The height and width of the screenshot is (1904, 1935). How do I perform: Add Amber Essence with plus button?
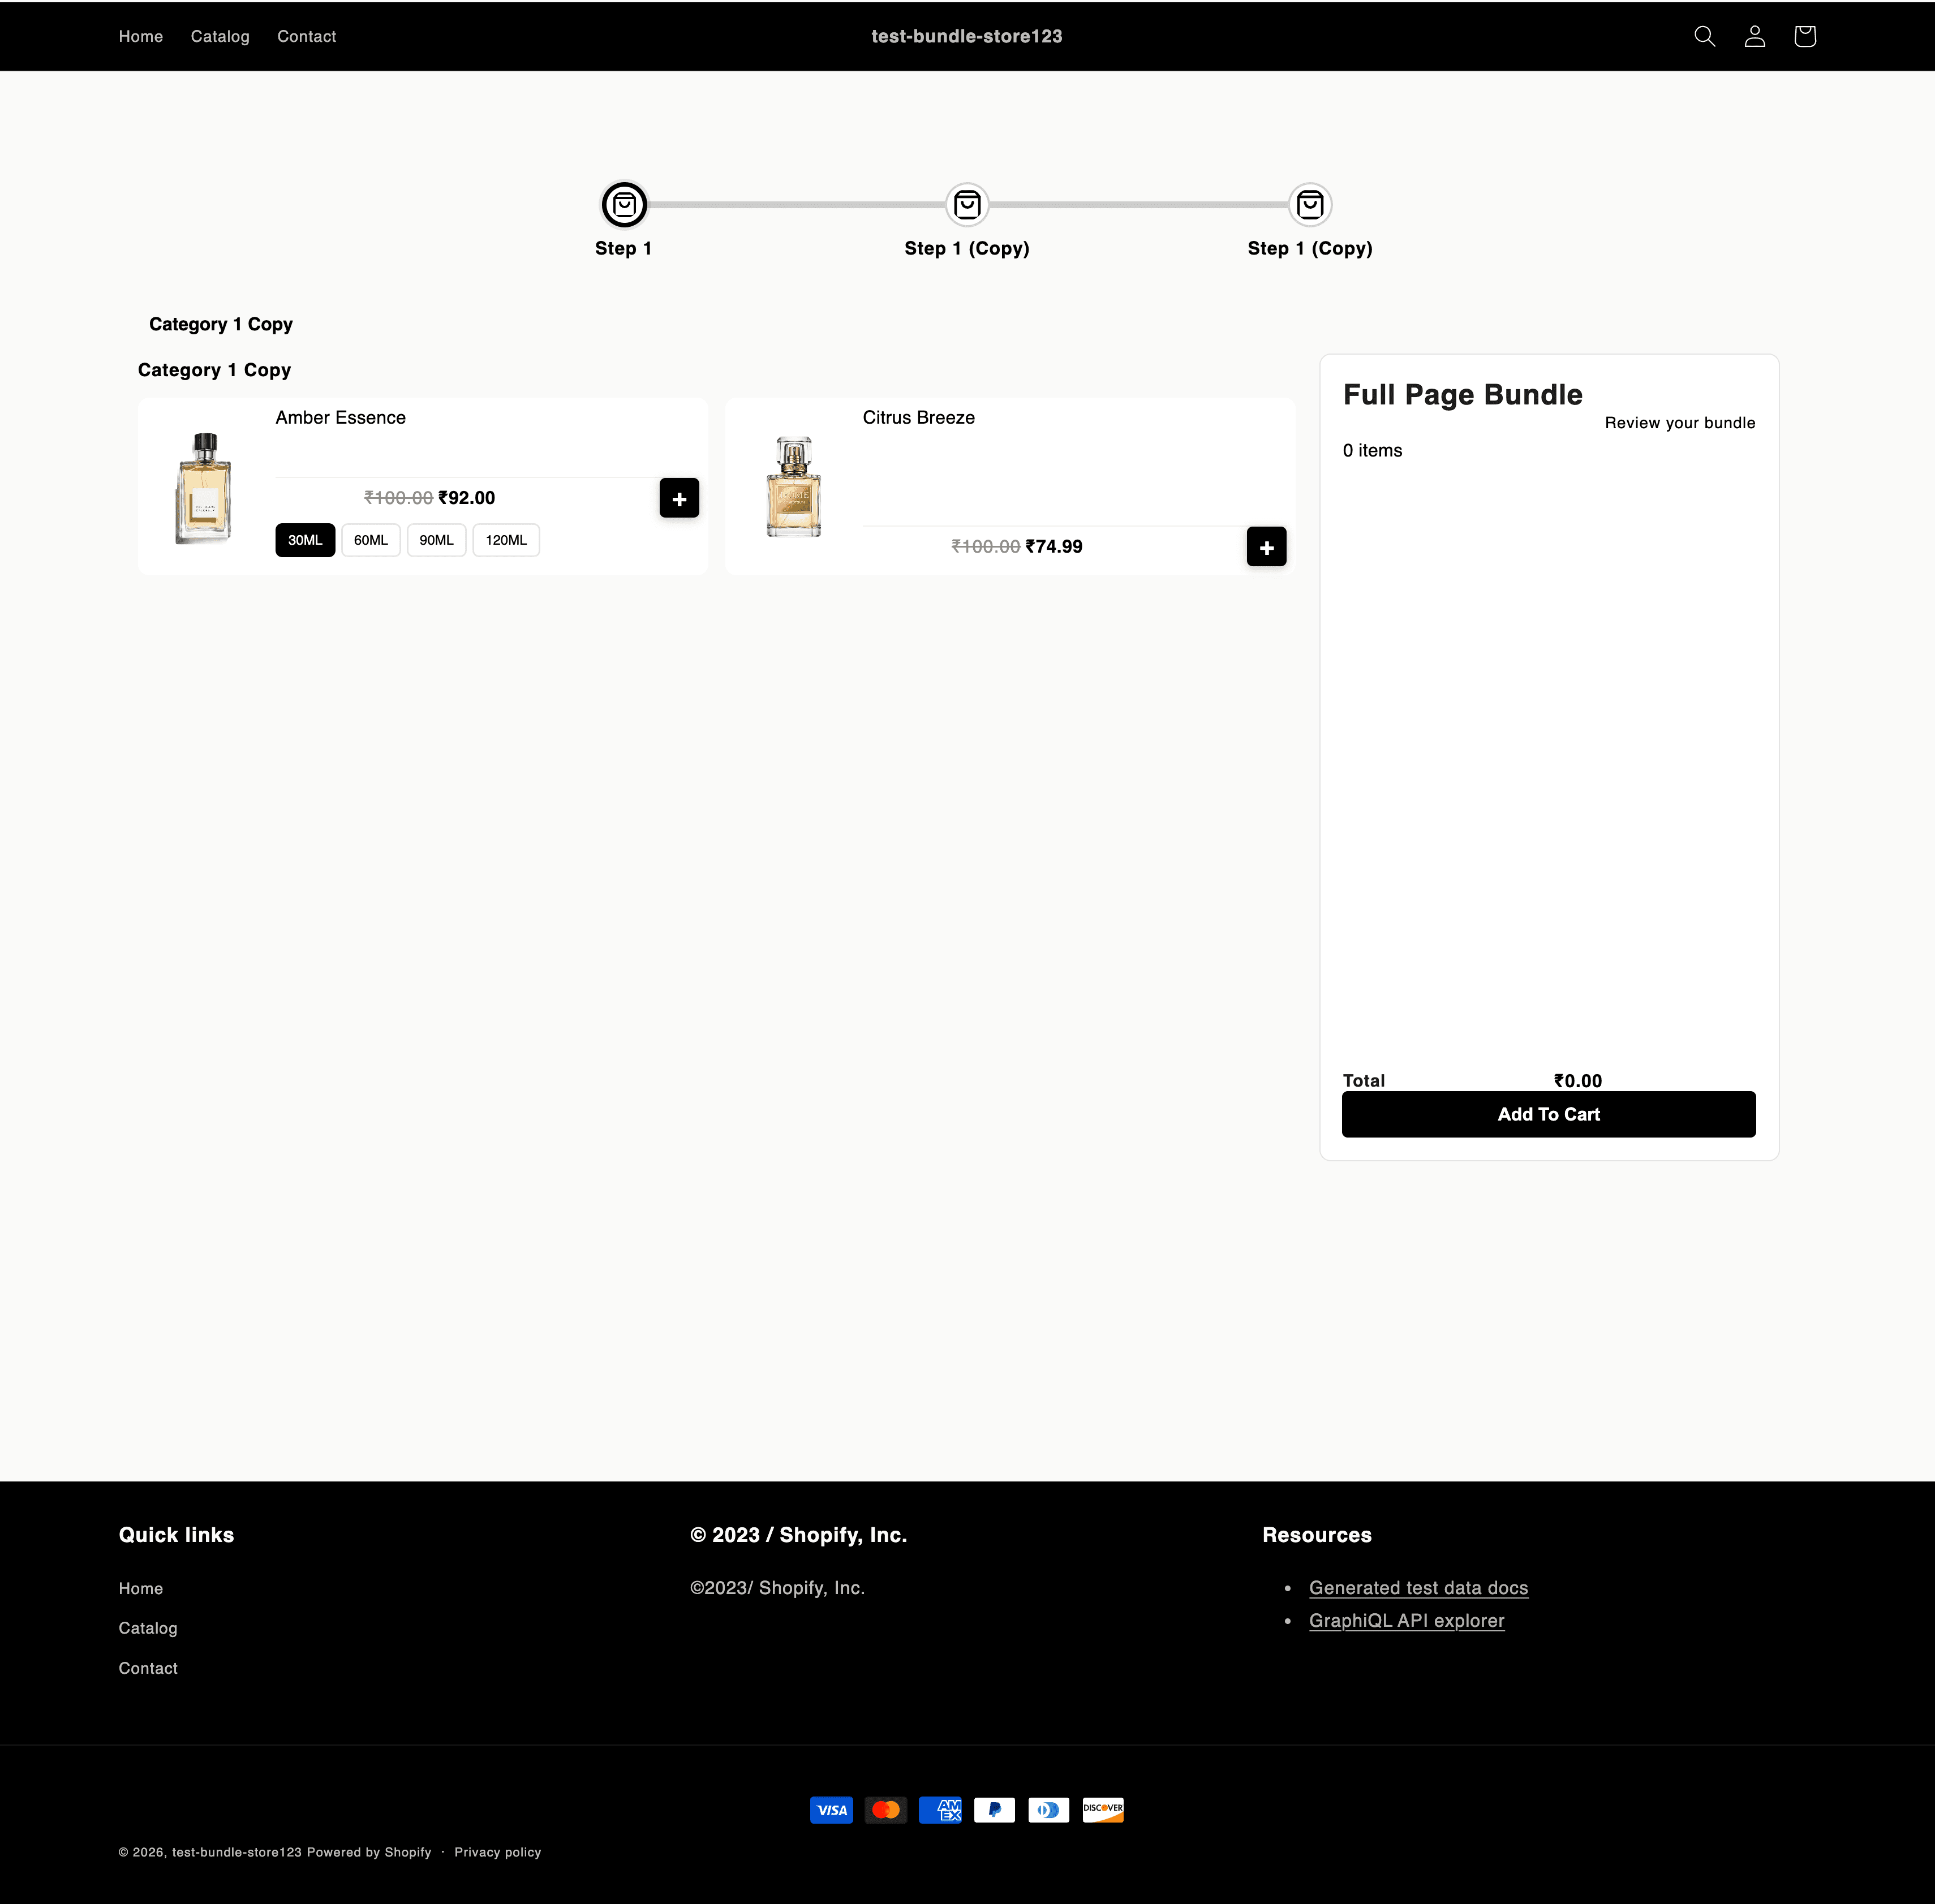679,498
